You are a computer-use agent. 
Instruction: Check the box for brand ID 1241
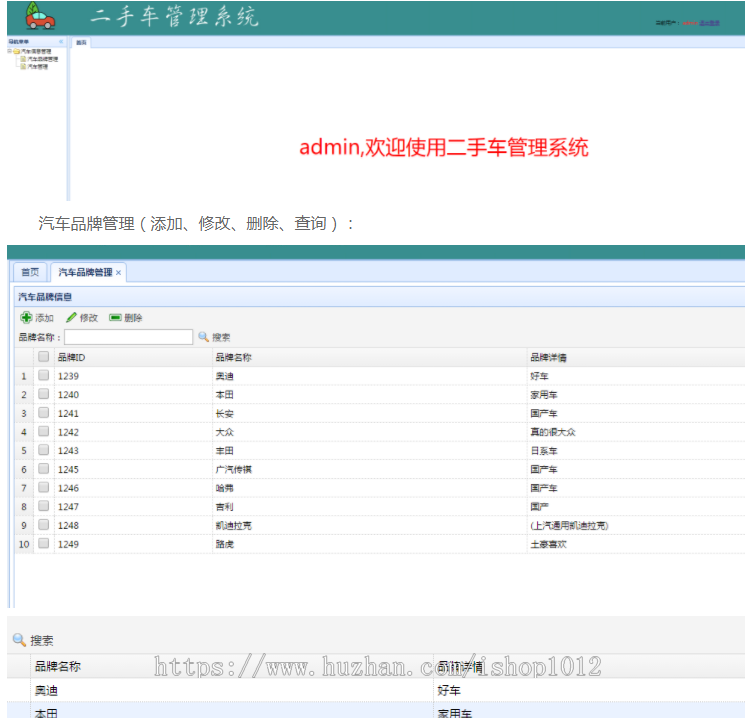point(43,413)
